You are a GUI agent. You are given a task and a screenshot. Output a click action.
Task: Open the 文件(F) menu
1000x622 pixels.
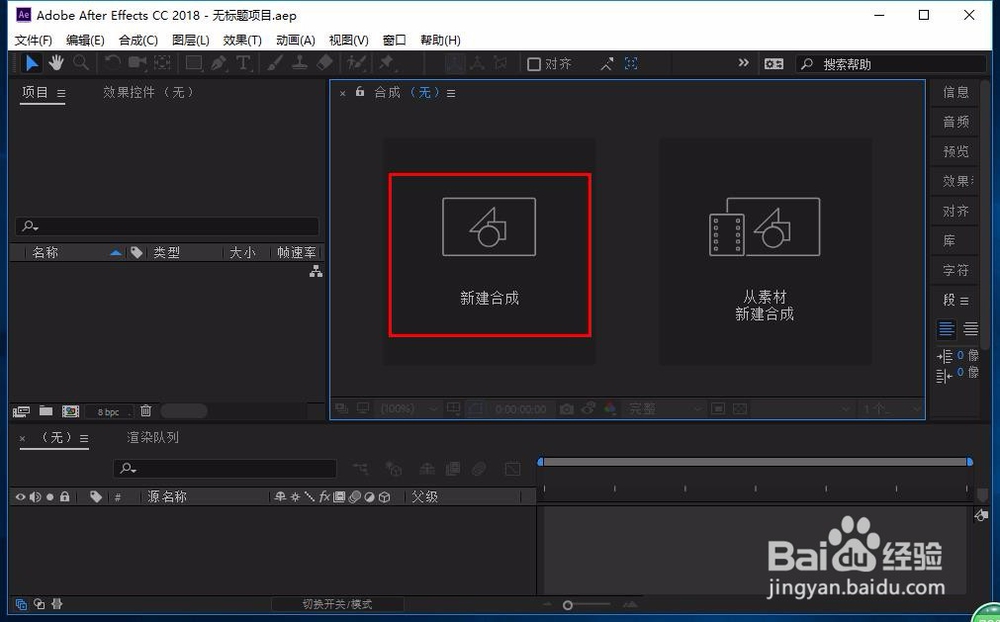33,40
